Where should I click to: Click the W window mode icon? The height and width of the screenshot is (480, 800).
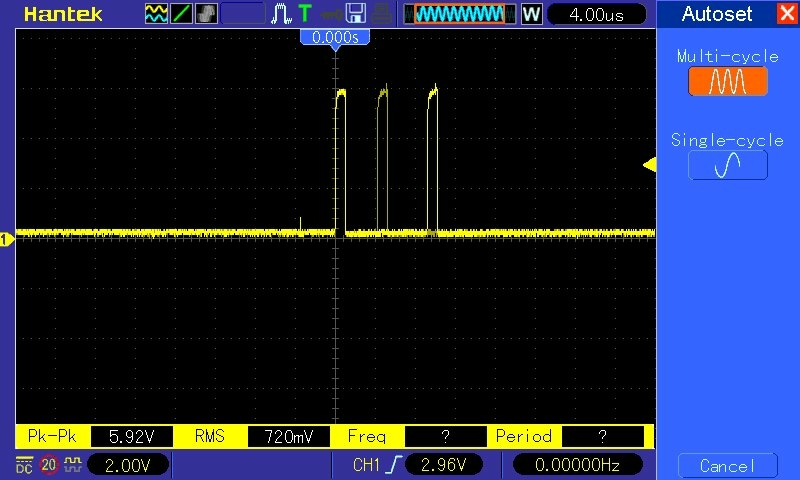[x=531, y=14]
